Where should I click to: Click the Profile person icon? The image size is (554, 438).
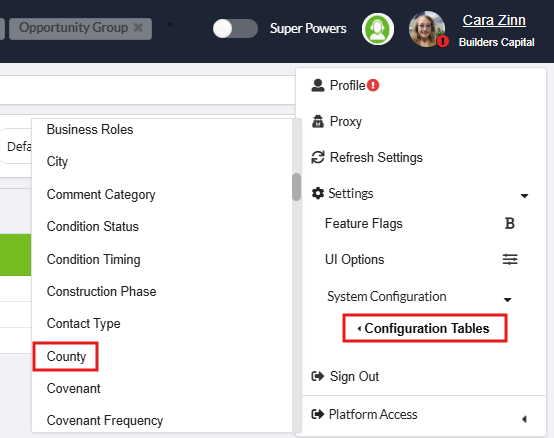click(x=318, y=85)
